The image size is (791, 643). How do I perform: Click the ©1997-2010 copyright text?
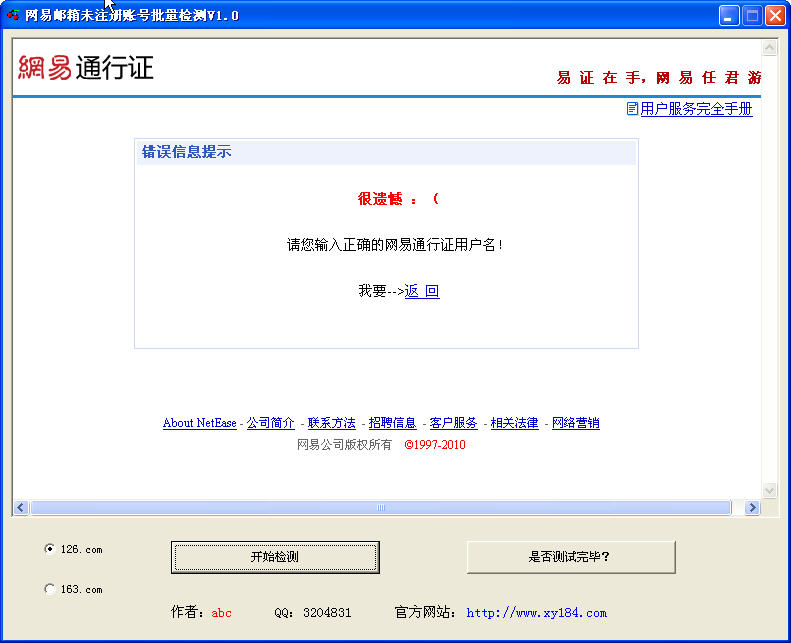(x=434, y=445)
